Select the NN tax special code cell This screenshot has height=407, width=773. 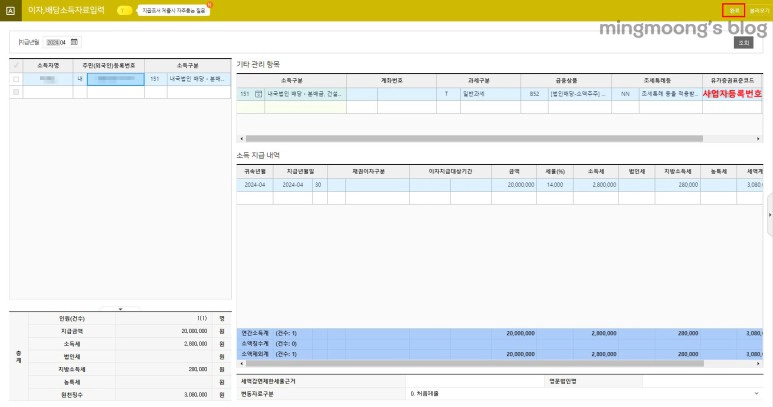click(626, 94)
